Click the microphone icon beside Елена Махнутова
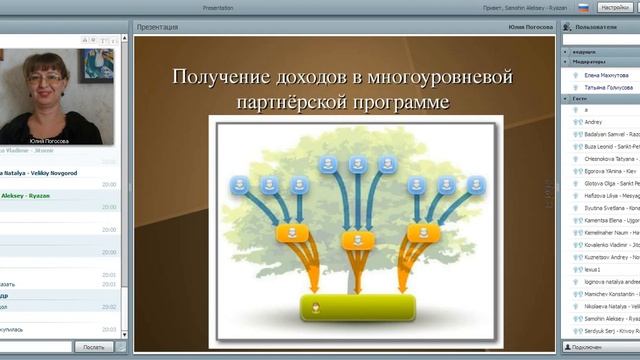This screenshot has height=360, width=640. (x=576, y=75)
